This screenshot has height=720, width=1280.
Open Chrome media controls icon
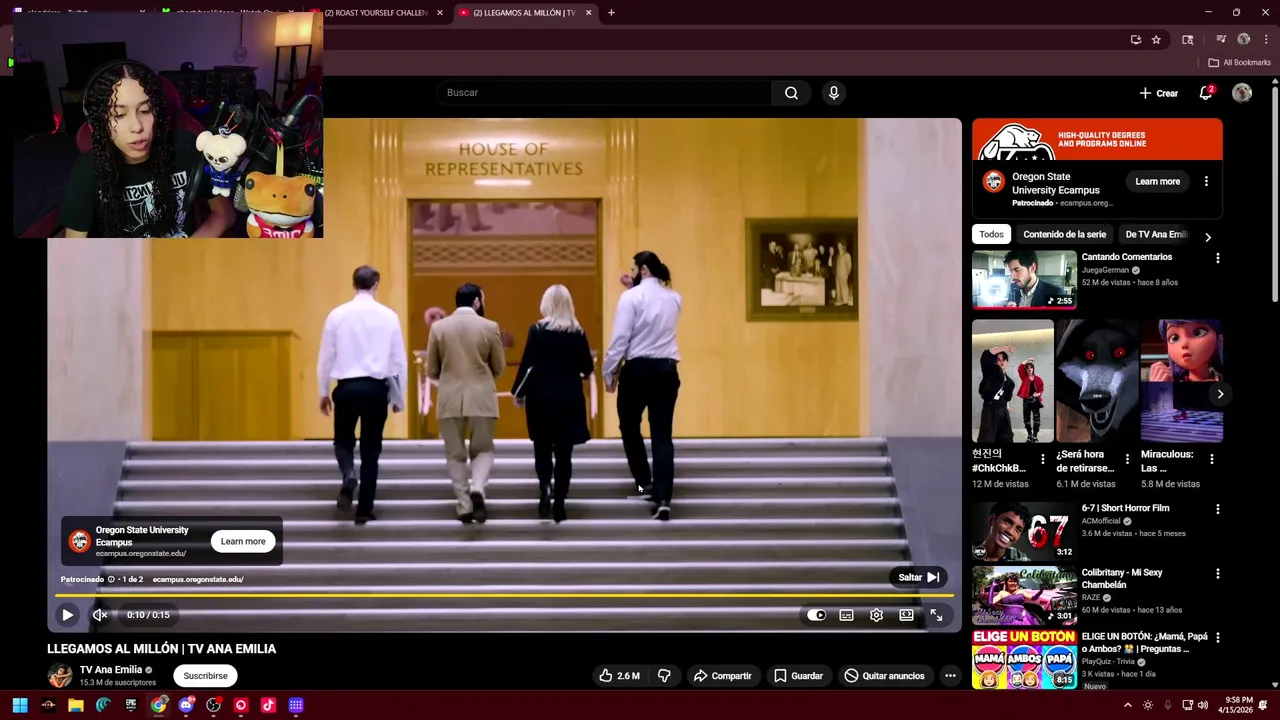(x=1221, y=39)
